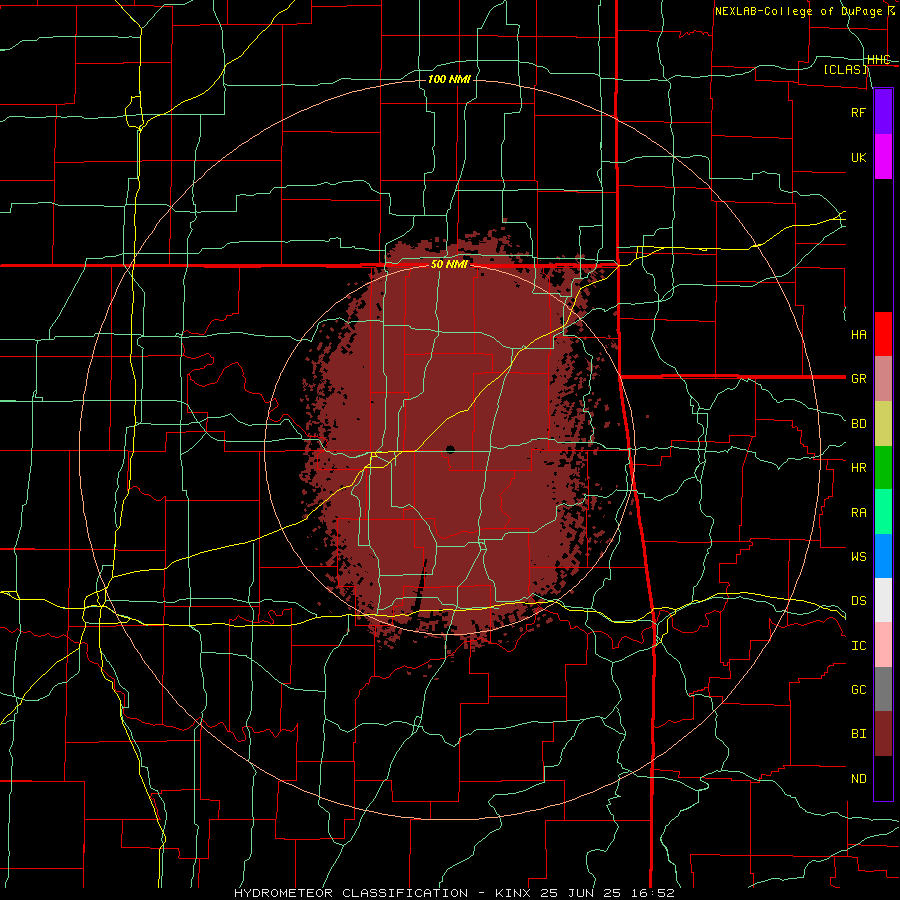Click the NEXLAB-College of DuPage title text

[x=798, y=11]
